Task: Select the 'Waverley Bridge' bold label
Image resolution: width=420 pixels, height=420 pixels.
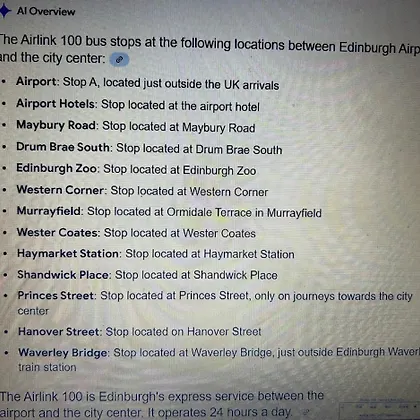Action: click(63, 353)
